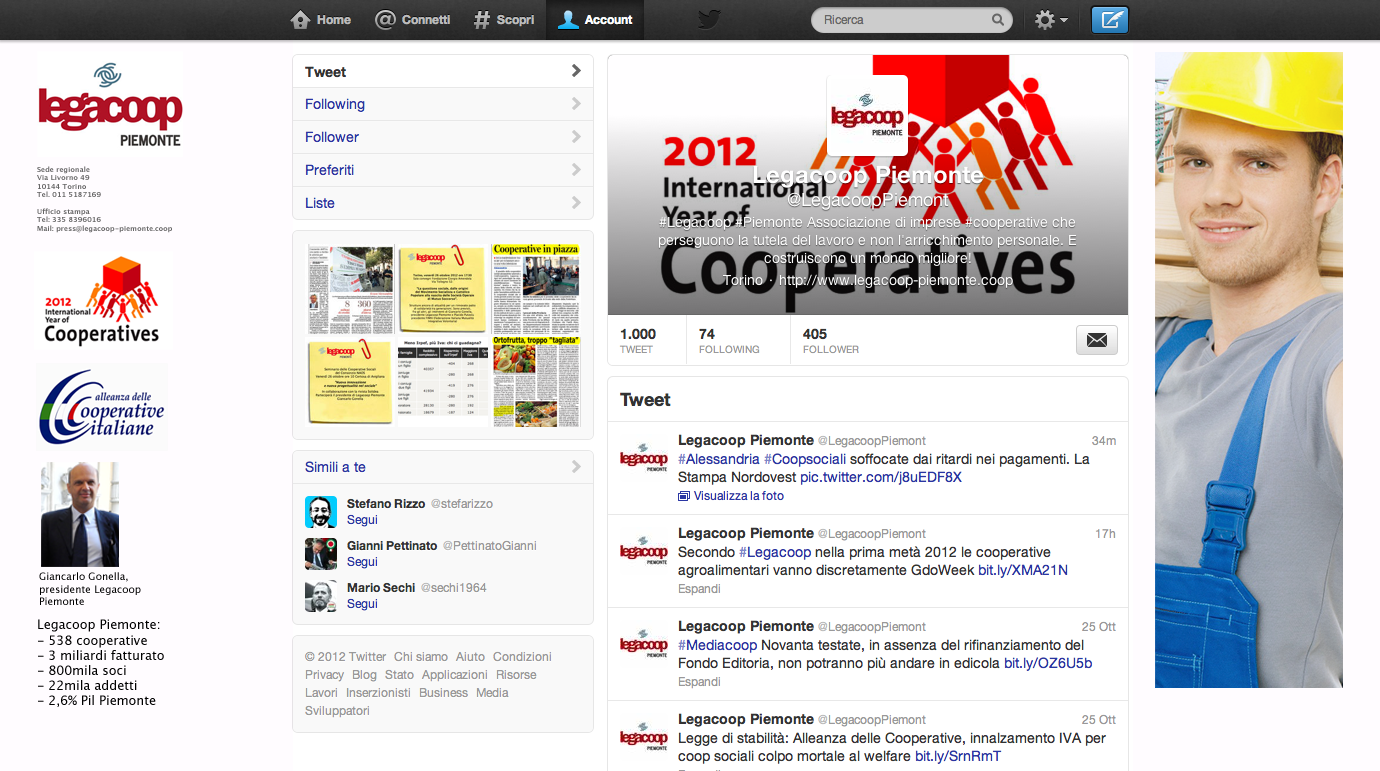Viewport: 1380px width, 771px height.
Task: Click Stefano Rizzo's avatar
Action: tap(321, 512)
